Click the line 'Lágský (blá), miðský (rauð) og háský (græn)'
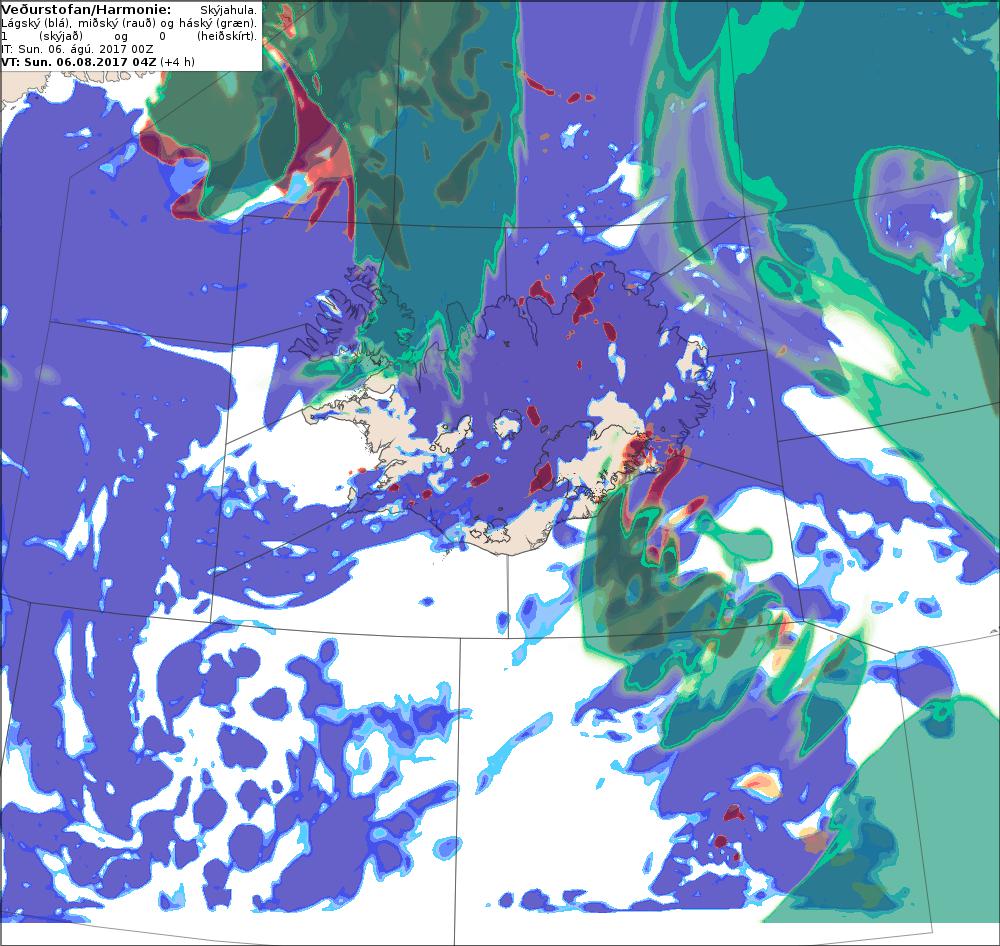The image size is (1000, 946). click(x=129, y=23)
